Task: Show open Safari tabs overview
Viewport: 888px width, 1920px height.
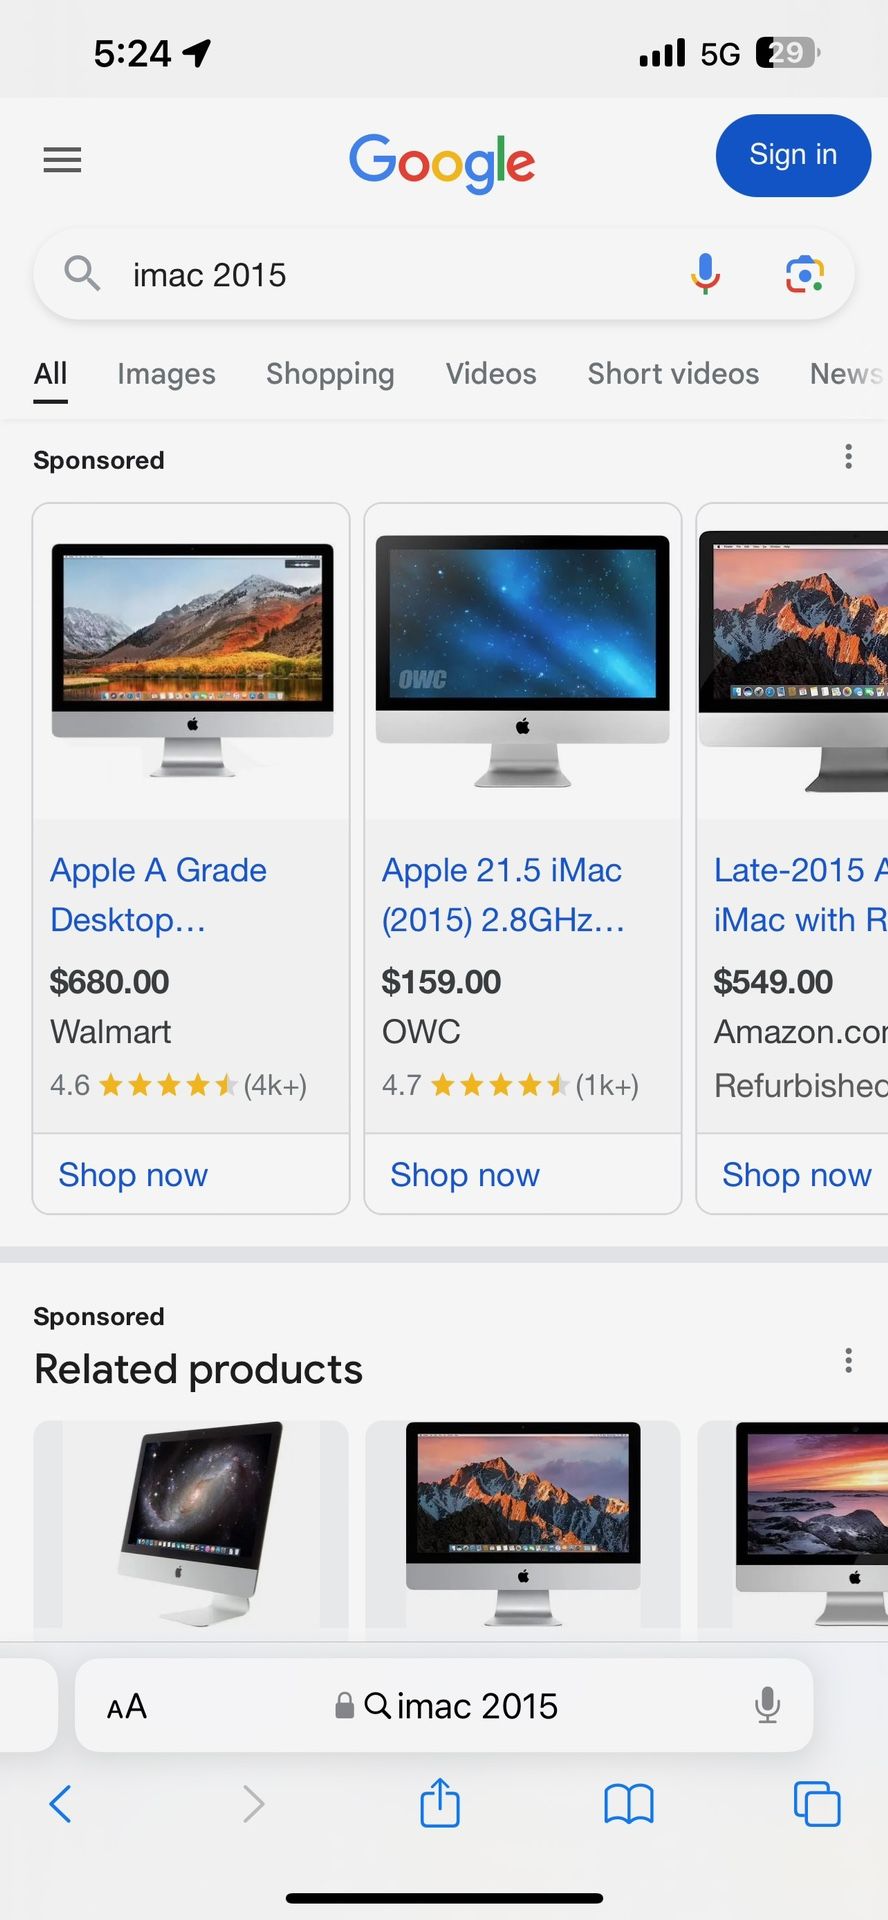Action: tap(816, 1804)
